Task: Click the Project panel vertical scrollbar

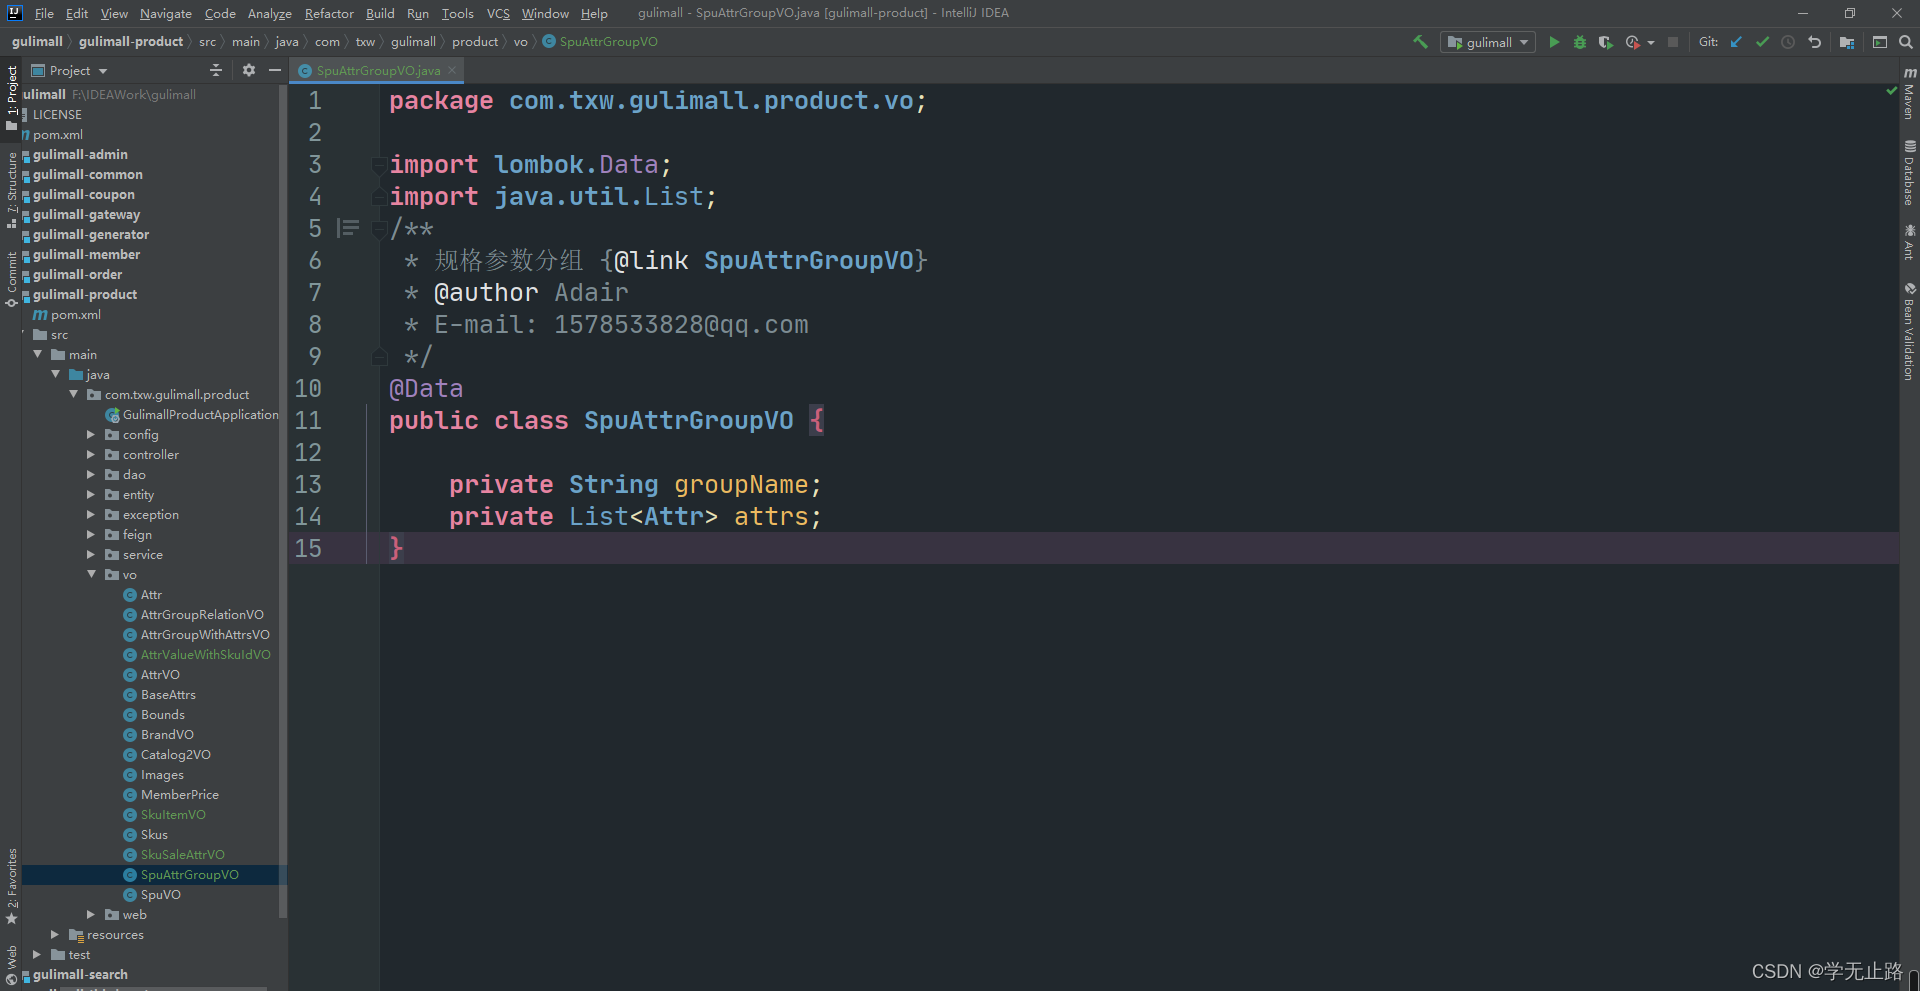Action: tap(283, 500)
